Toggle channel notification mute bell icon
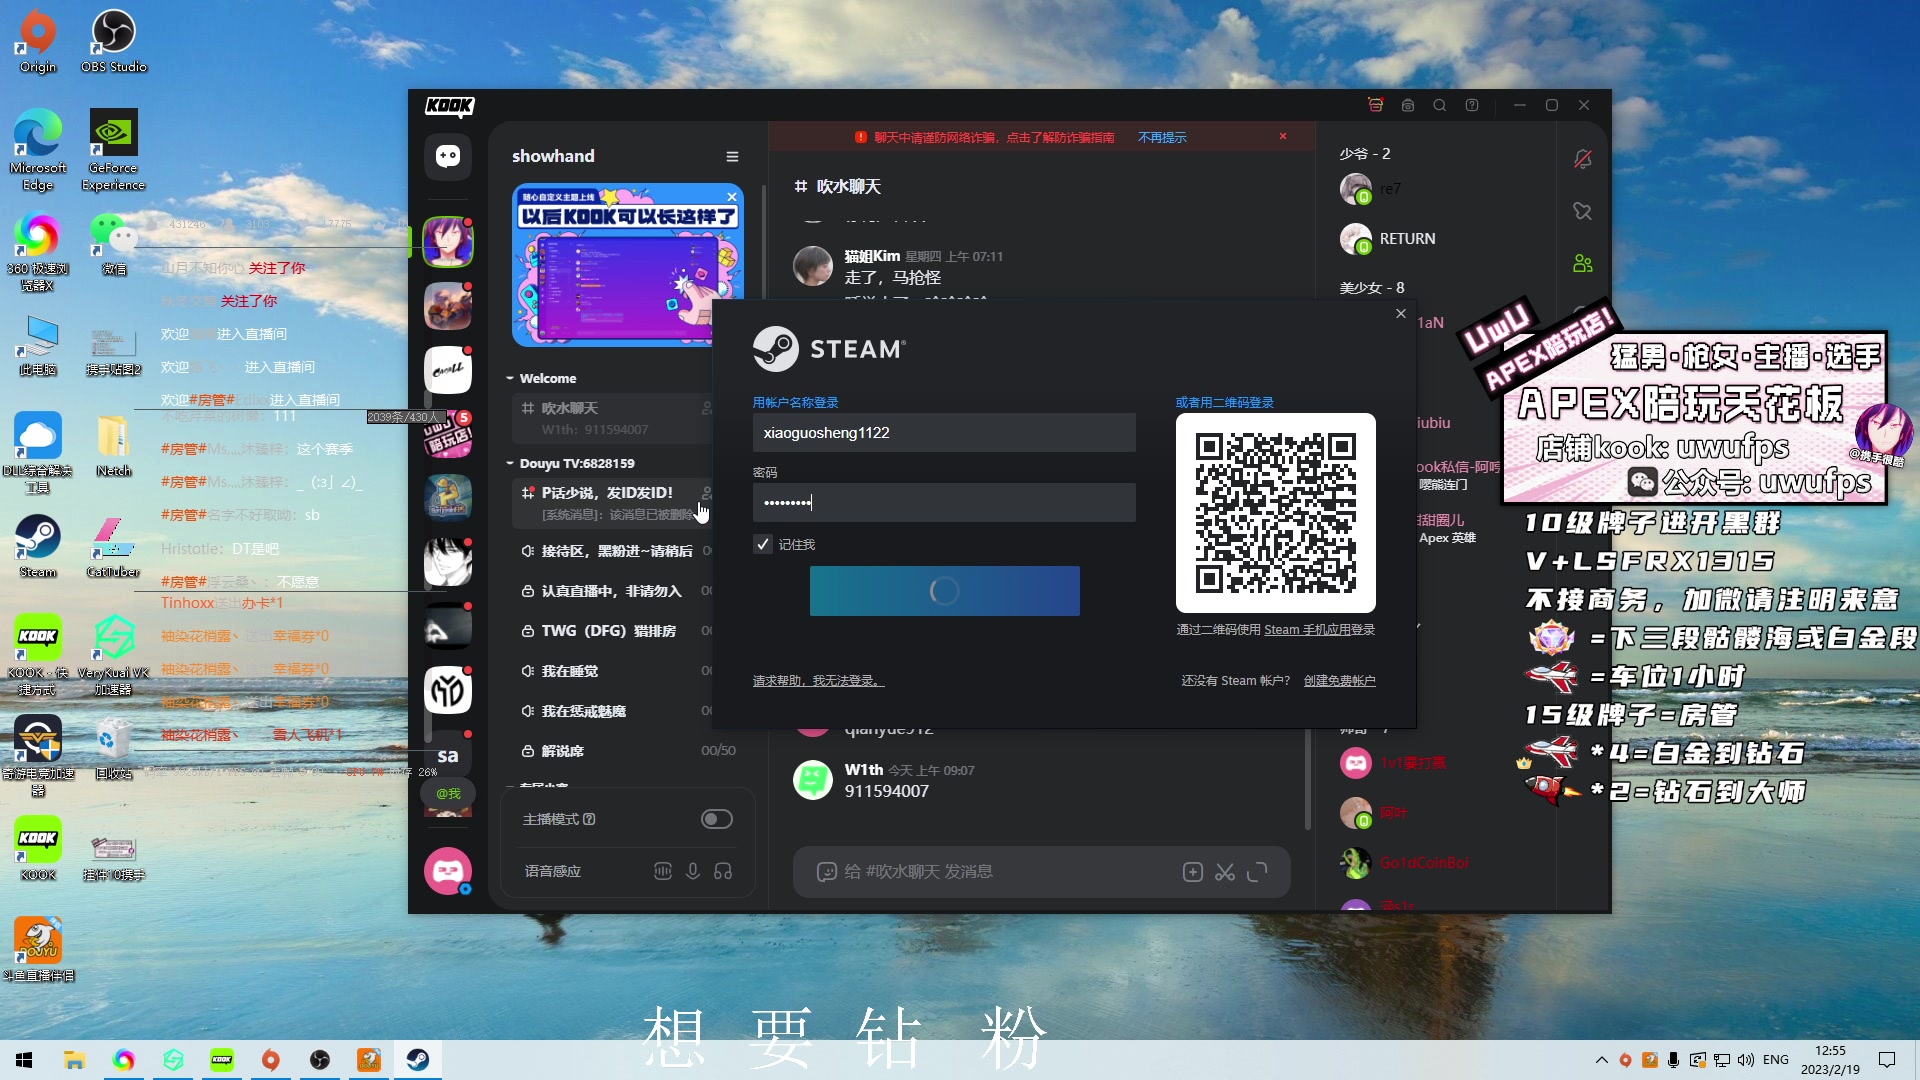 pyautogui.click(x=1582, y=159)
